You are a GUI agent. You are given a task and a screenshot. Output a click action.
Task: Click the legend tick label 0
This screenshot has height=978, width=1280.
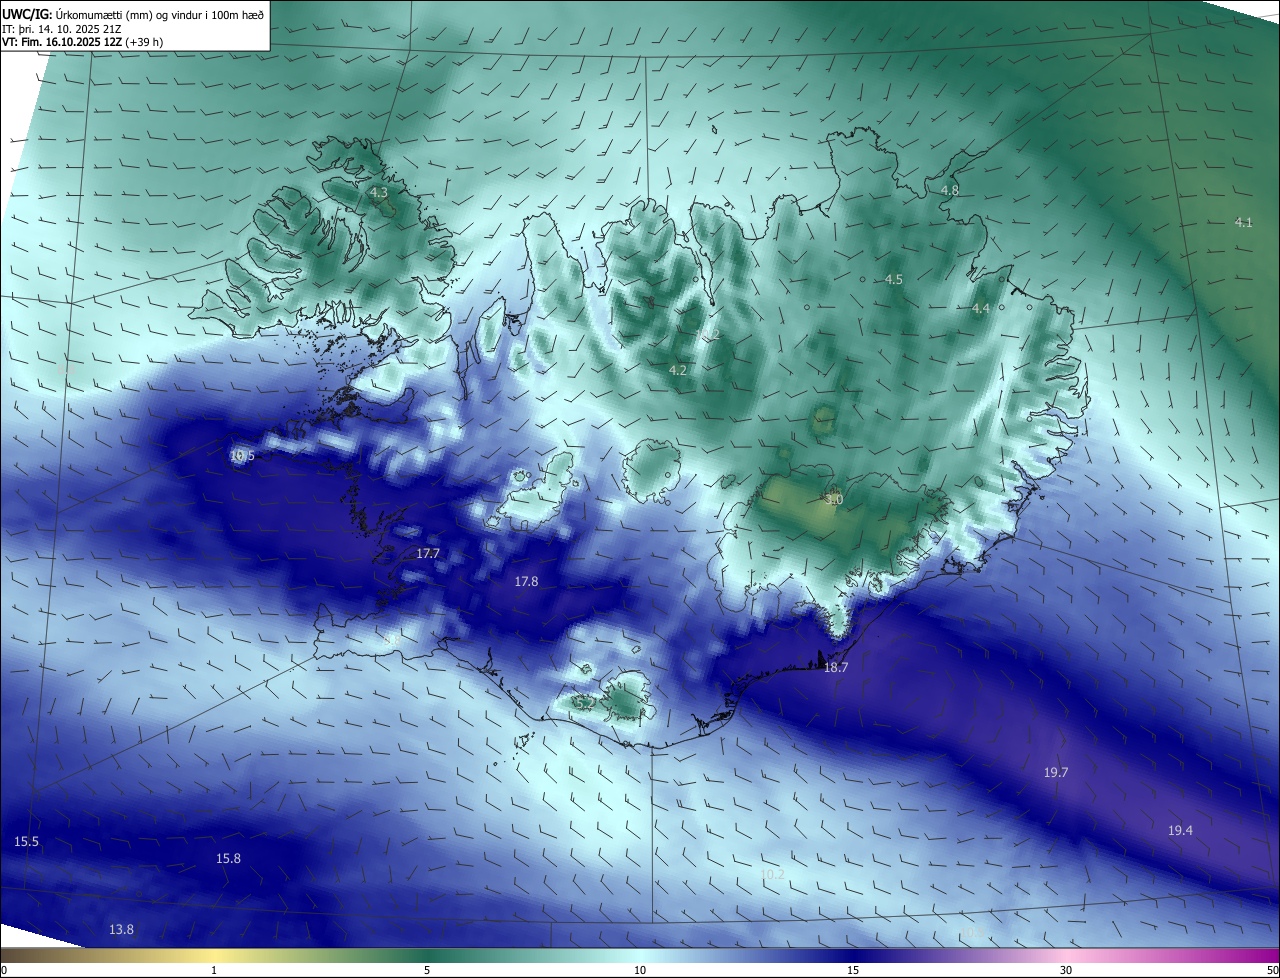tap(3, 970)
